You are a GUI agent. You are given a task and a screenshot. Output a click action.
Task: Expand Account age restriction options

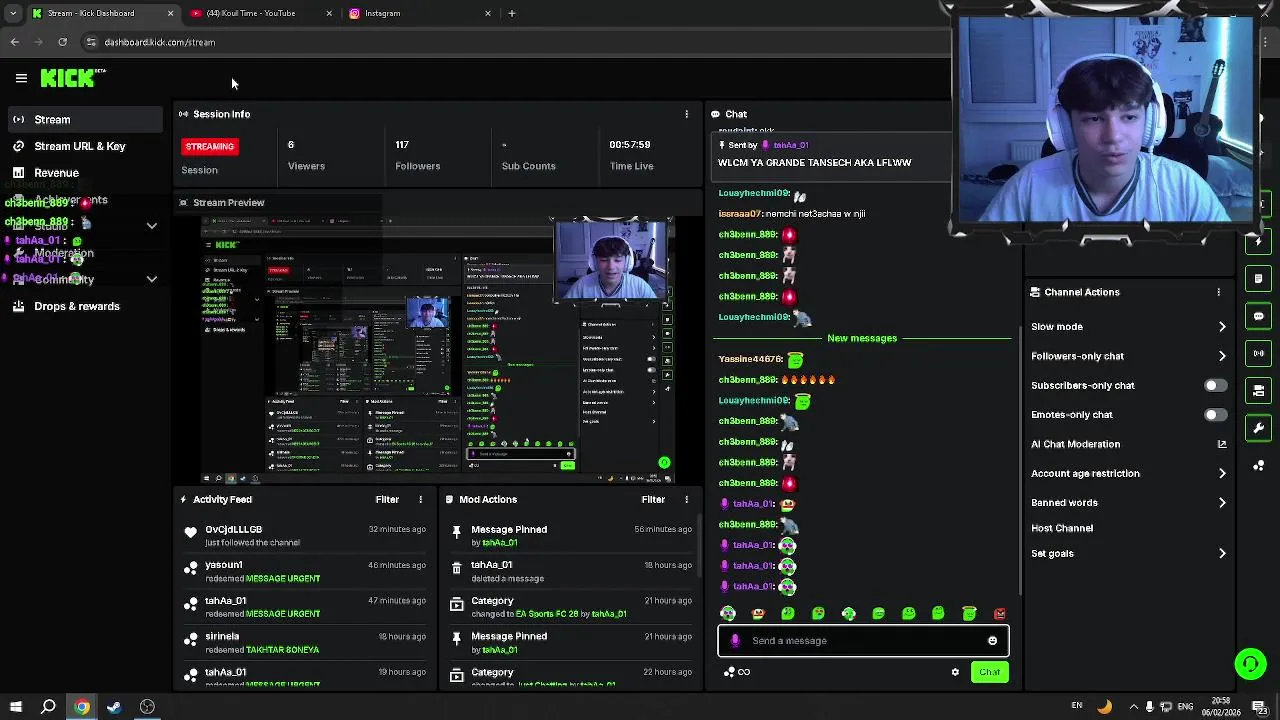pos(1222,474)
